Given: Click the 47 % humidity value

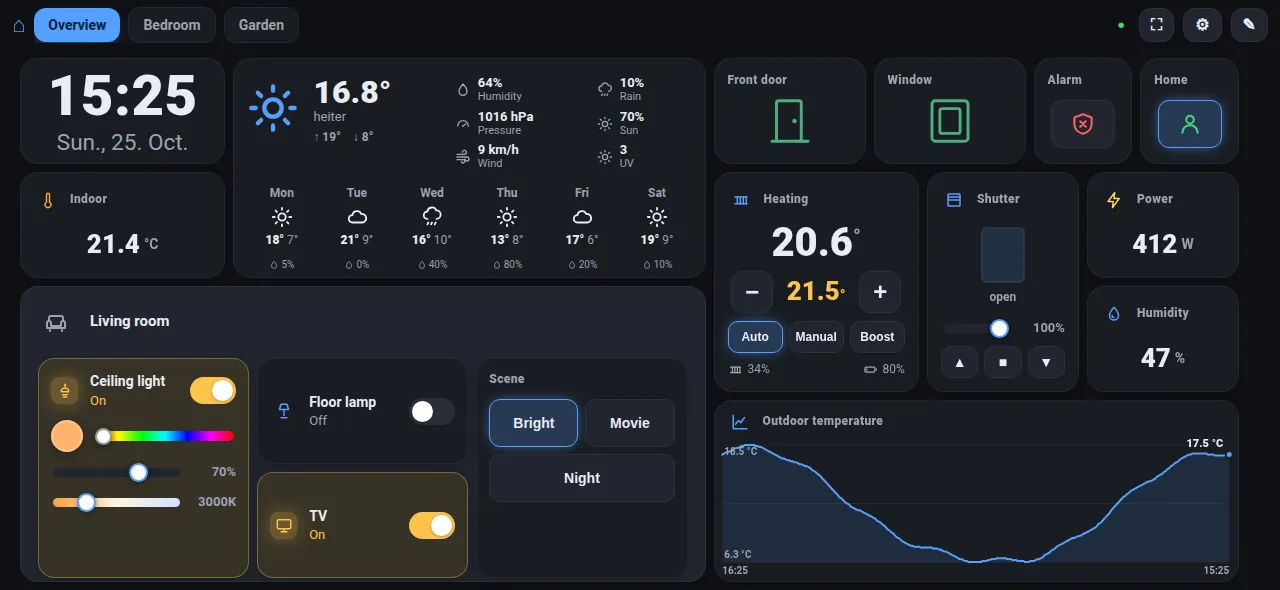Looking at the screenshot, I should tap(1163, 357).
